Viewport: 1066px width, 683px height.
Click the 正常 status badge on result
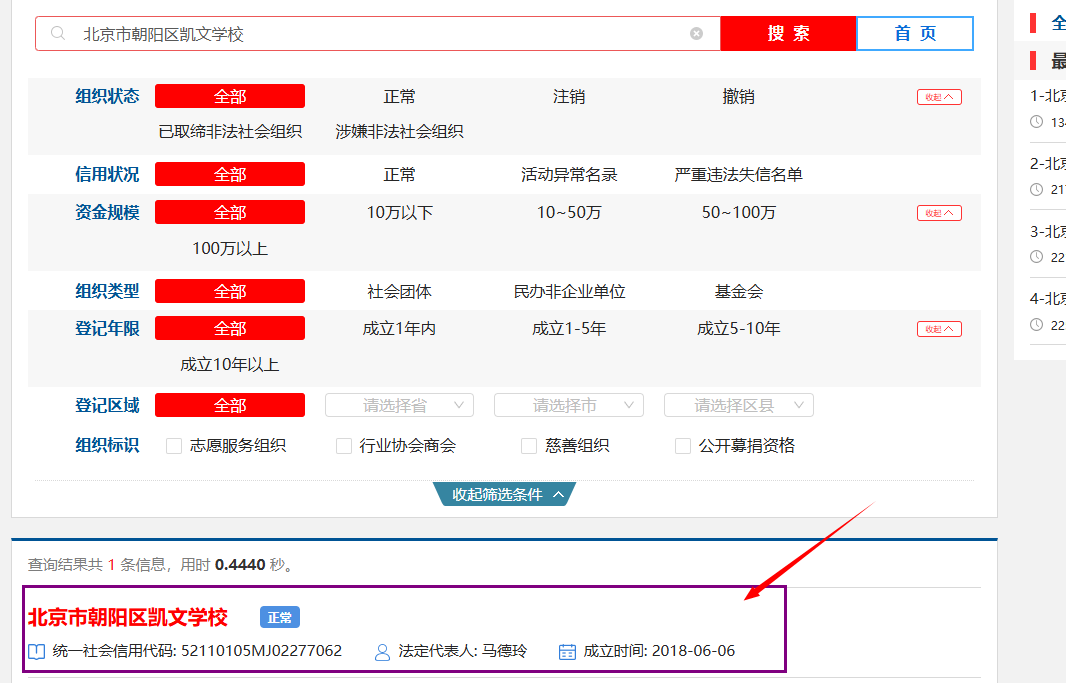(280, 618)
